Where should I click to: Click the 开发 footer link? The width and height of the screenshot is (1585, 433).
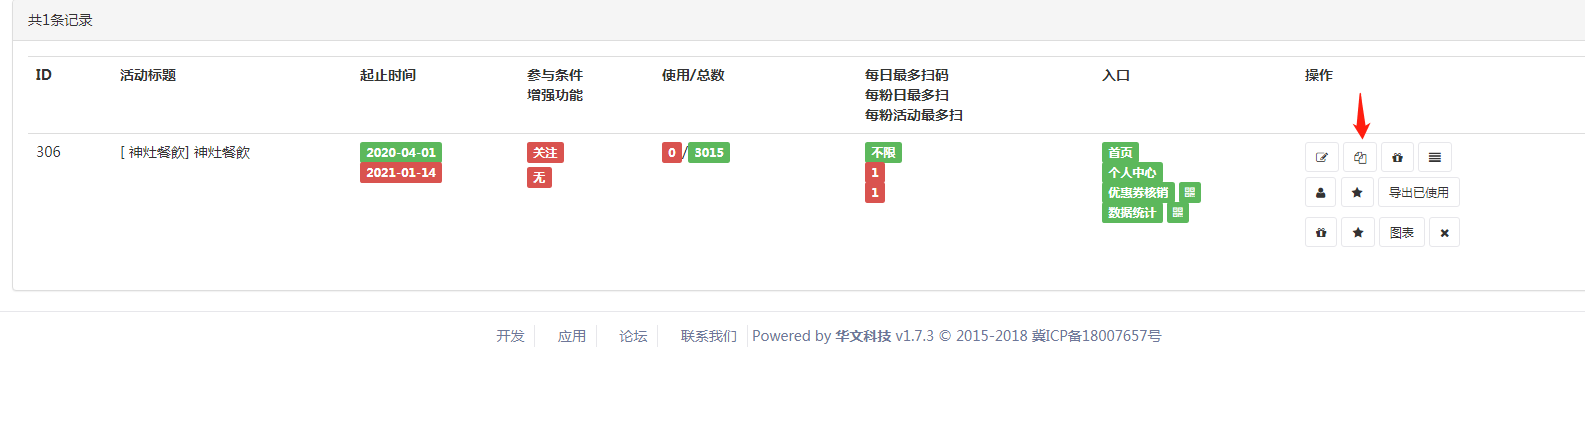click(x=510, y=336)
